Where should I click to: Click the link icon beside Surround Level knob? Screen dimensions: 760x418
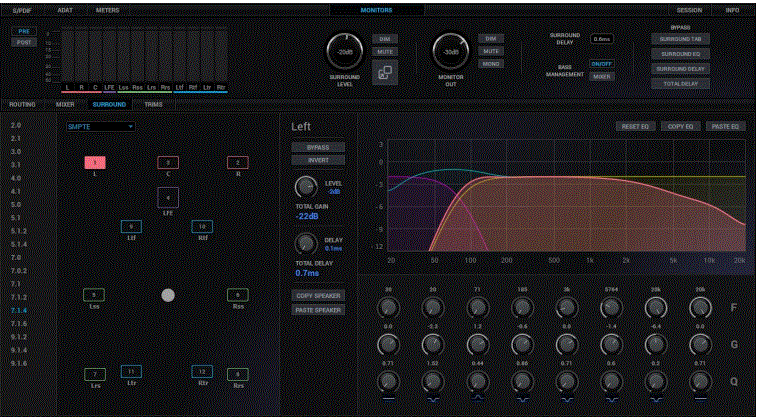(385, 73)
